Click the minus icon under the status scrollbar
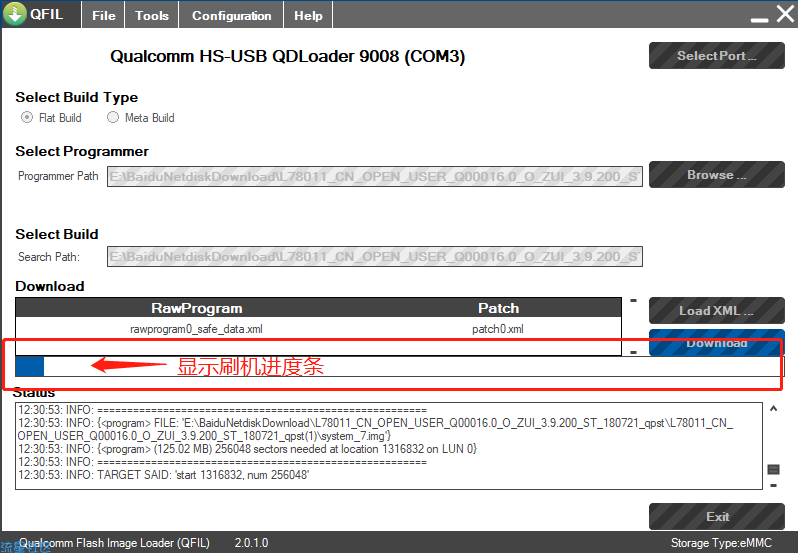The image size is (798, 553). pos(774,485)
